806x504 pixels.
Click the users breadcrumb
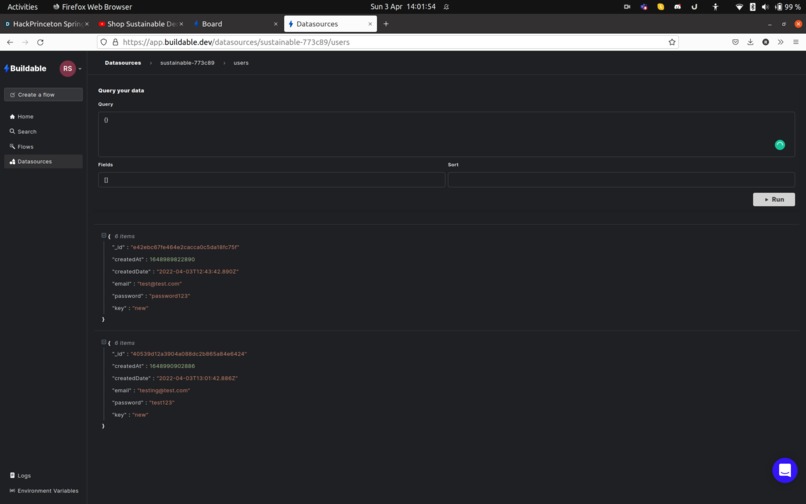[241, 63]
